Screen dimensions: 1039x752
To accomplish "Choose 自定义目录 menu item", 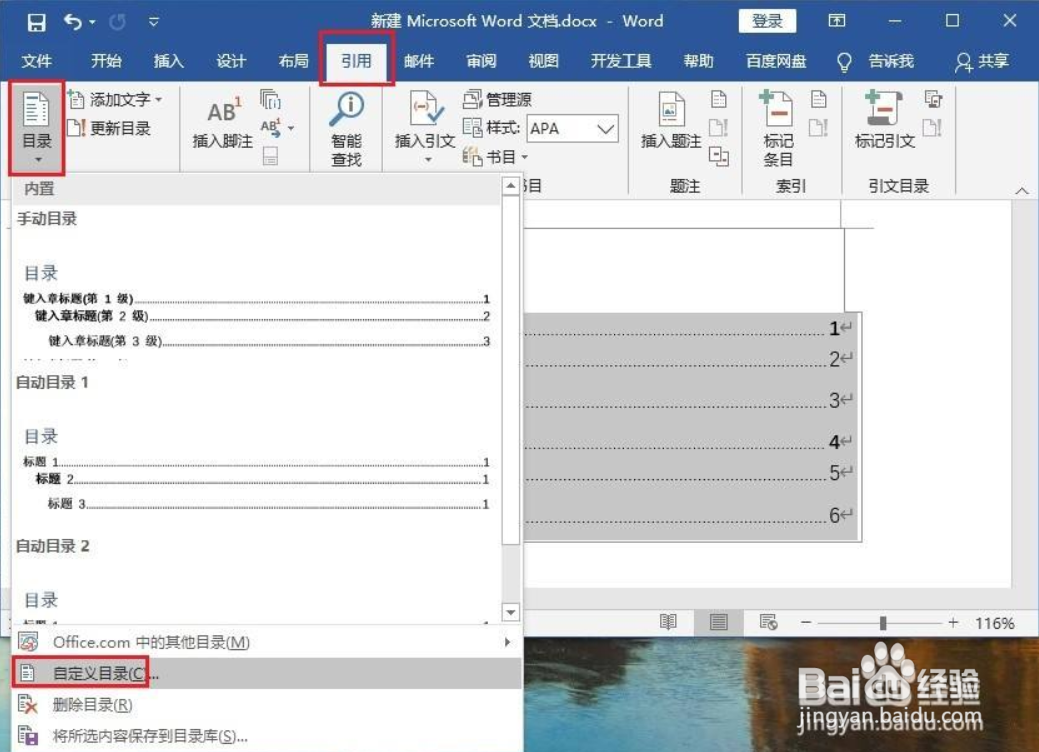I will [267, 673].
